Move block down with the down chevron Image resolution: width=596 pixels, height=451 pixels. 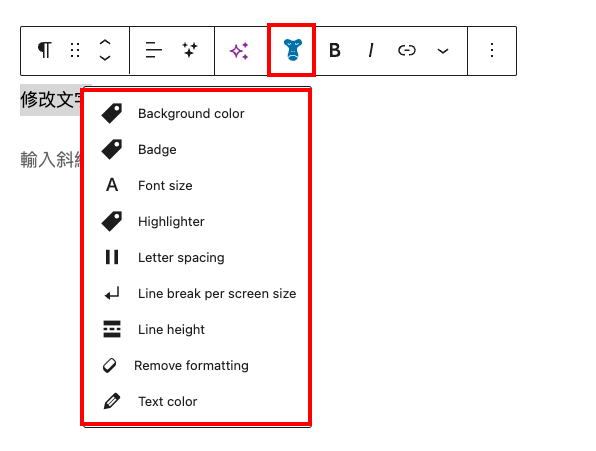point(105,58)
